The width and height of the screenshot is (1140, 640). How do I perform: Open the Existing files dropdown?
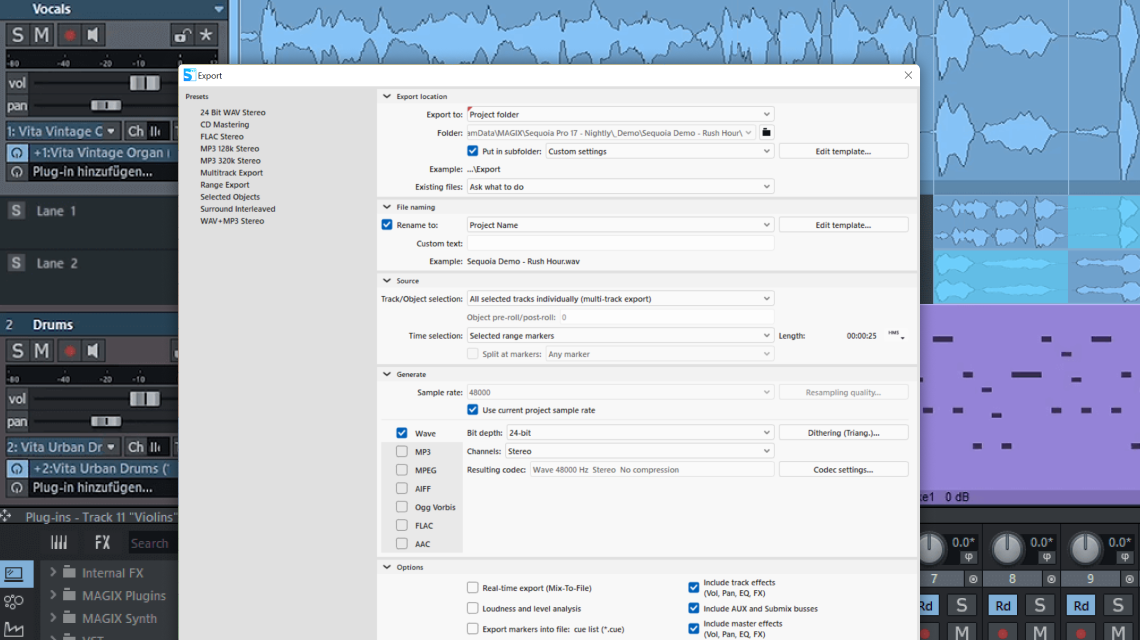(x=620, y=187)
